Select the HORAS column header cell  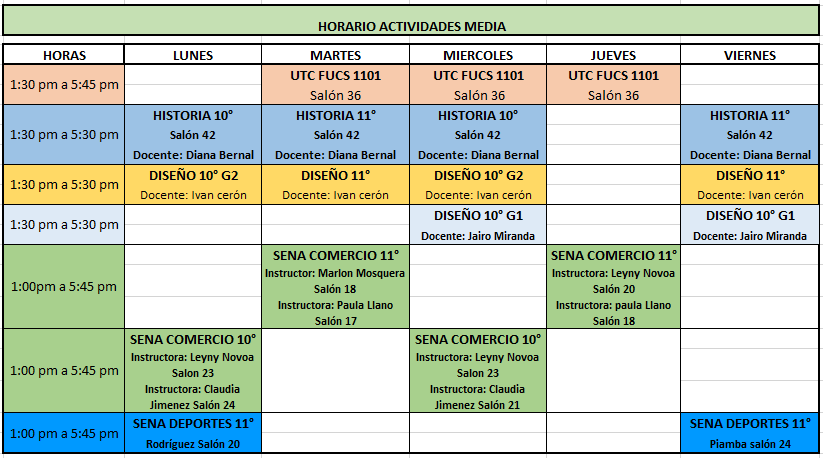tap(64, 55)
